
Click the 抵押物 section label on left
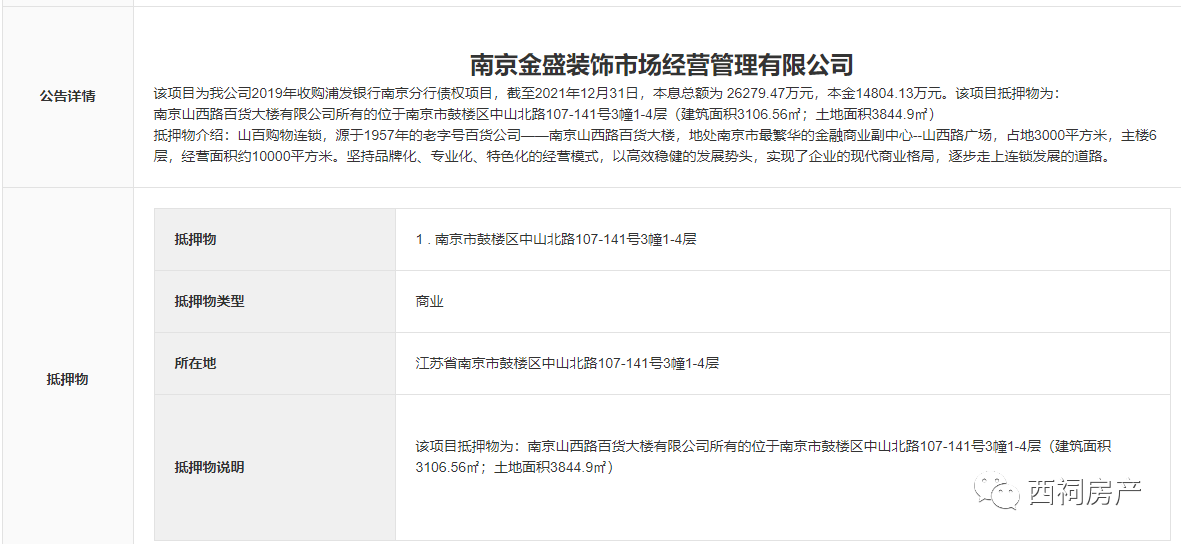[68, 379]
